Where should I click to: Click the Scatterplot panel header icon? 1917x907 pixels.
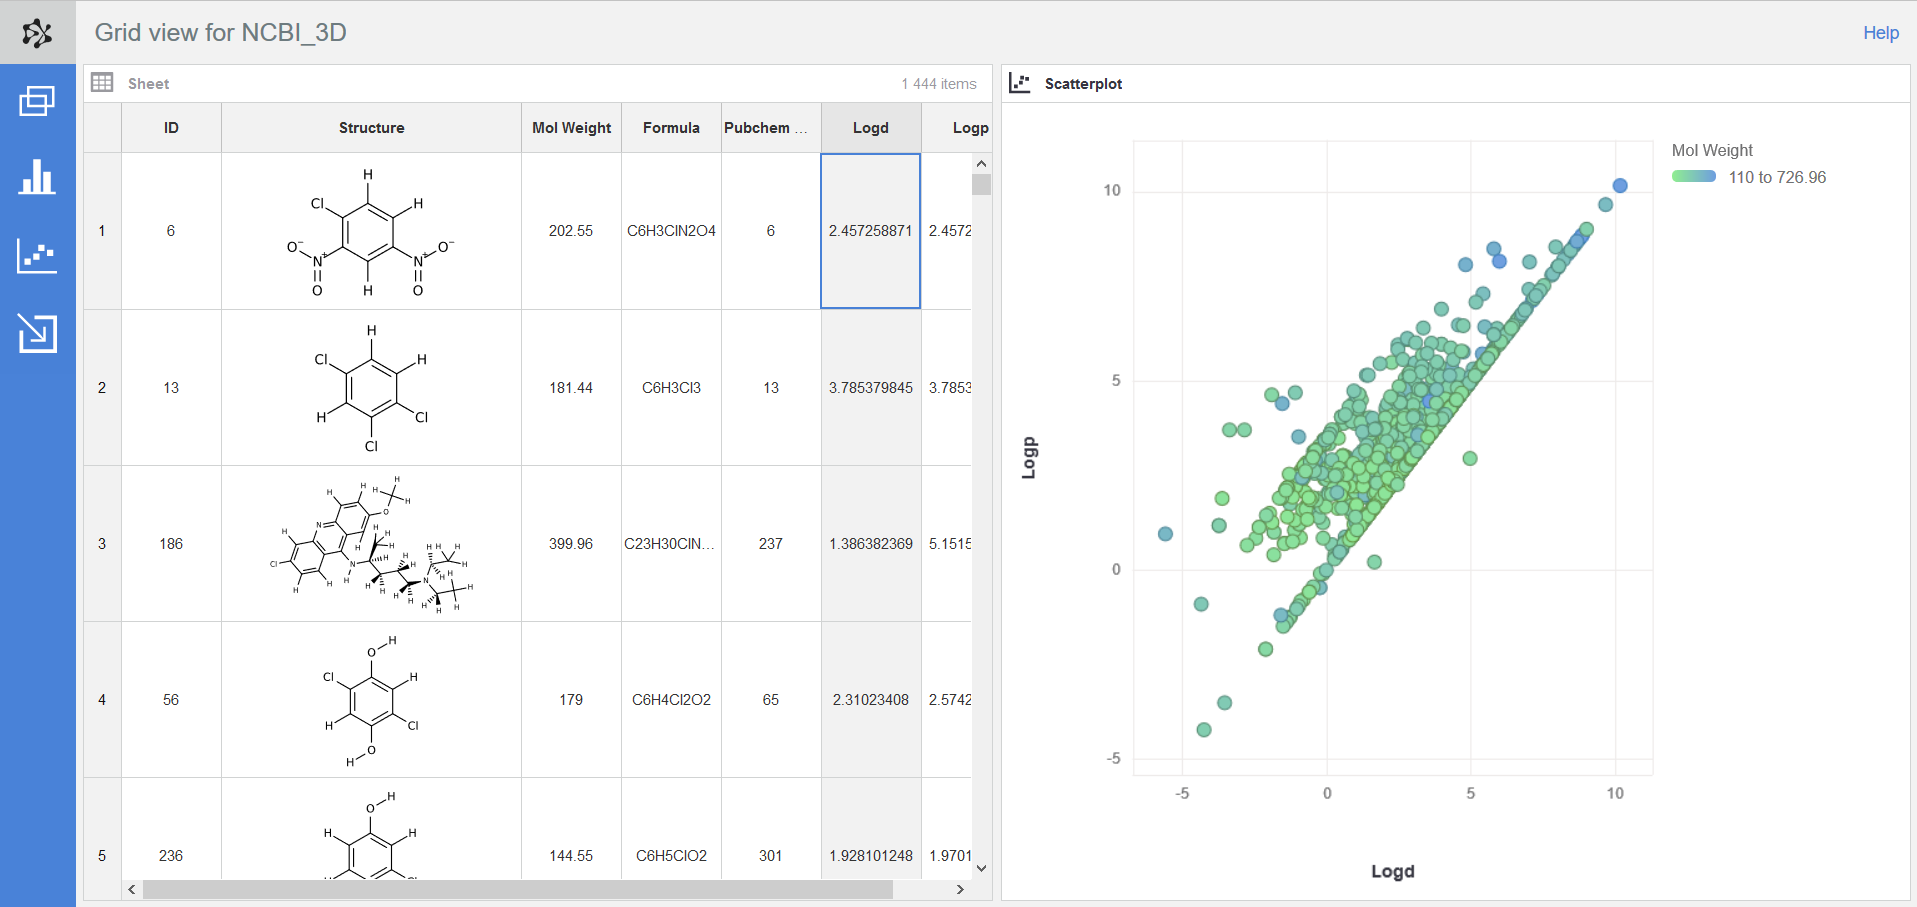(x=1019, y=83)
